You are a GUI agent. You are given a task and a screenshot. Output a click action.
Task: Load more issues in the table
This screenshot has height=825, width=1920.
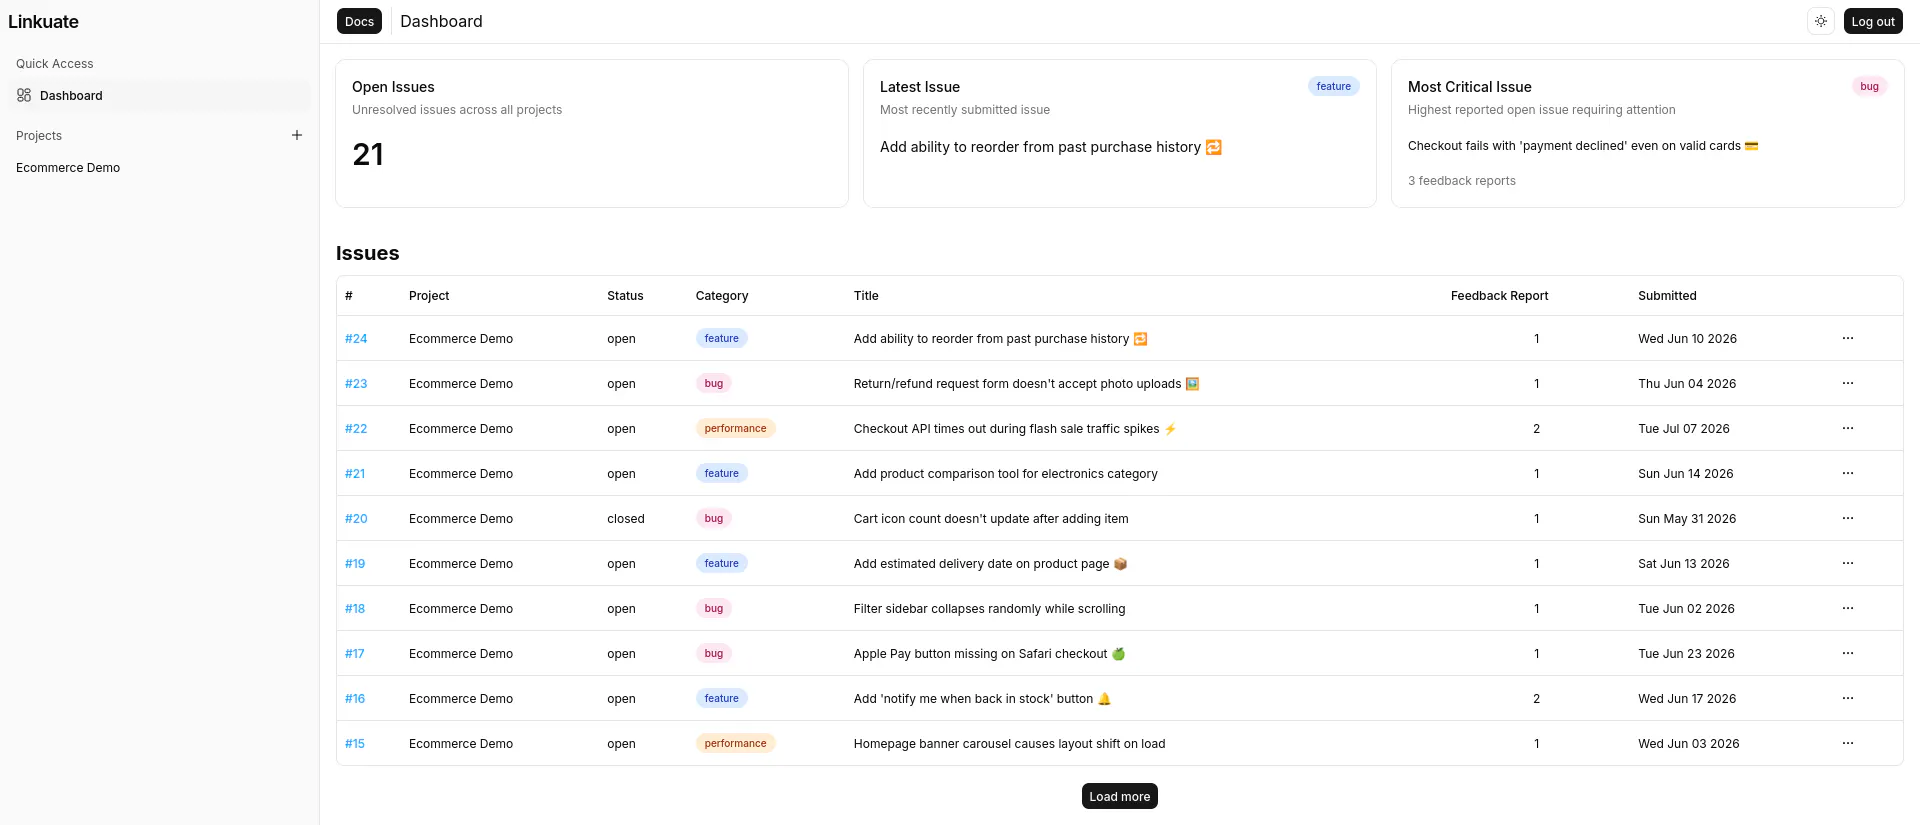tap(1119, 796)
